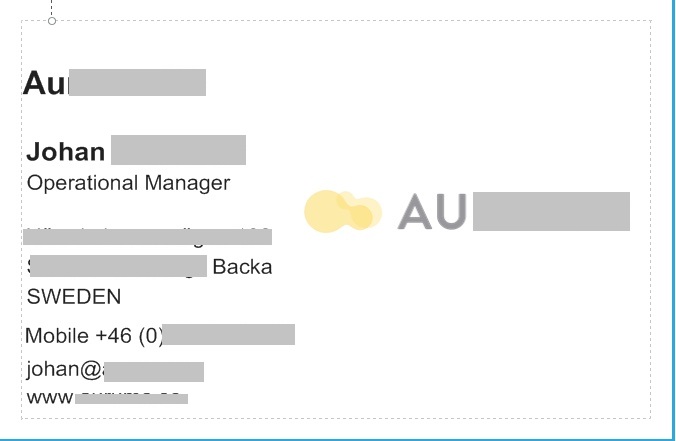
Task: Click the blue page border along the bottom
Action: [336, 439]
